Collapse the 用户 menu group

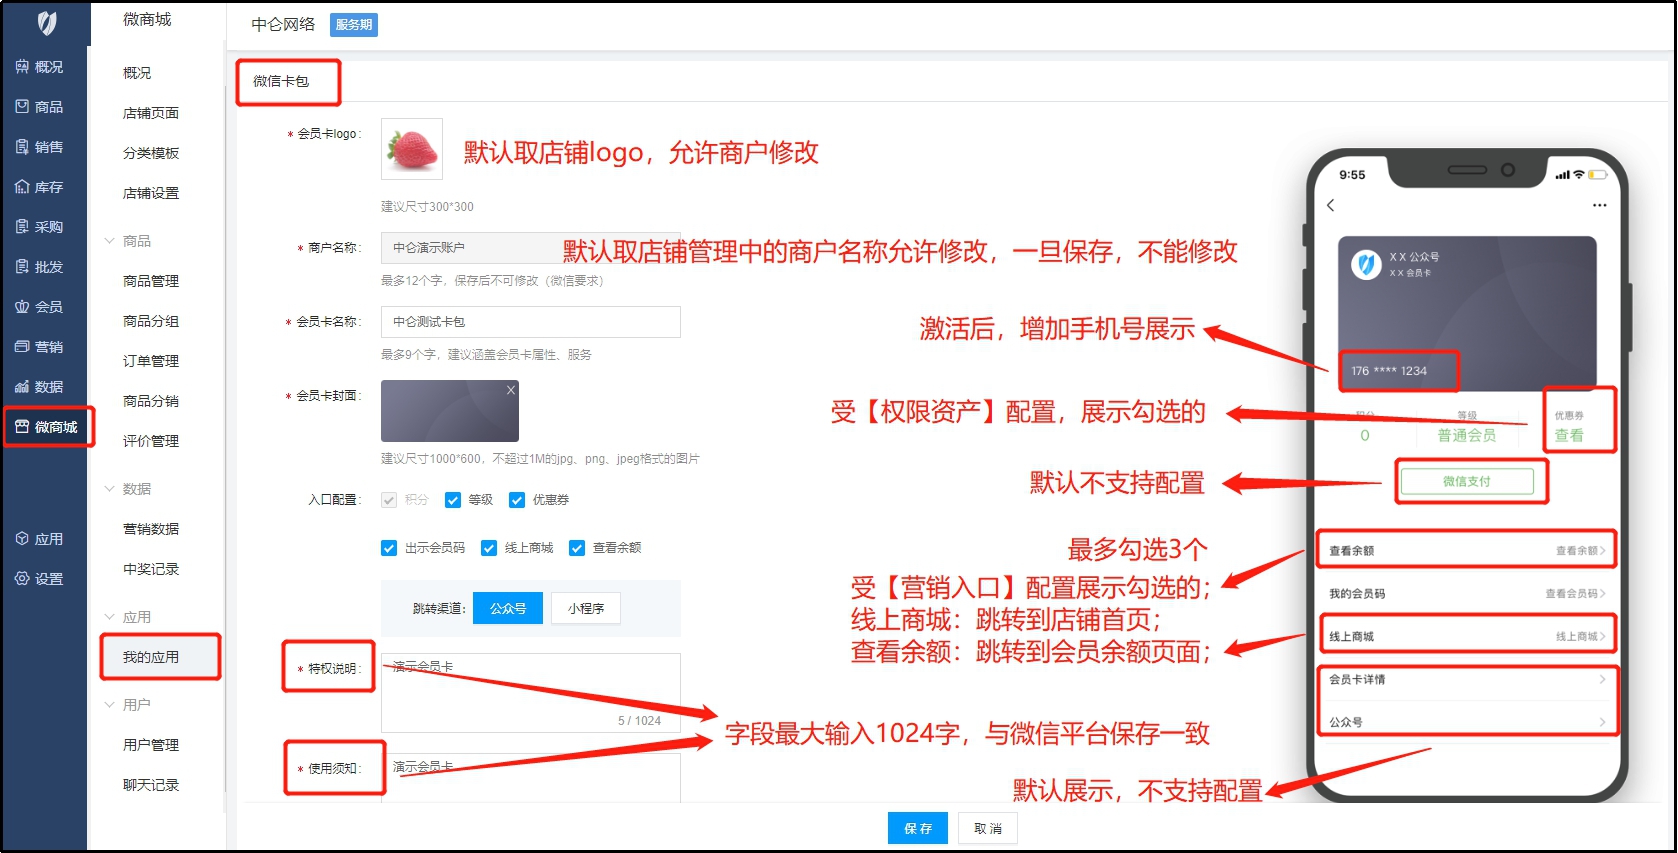110,705
